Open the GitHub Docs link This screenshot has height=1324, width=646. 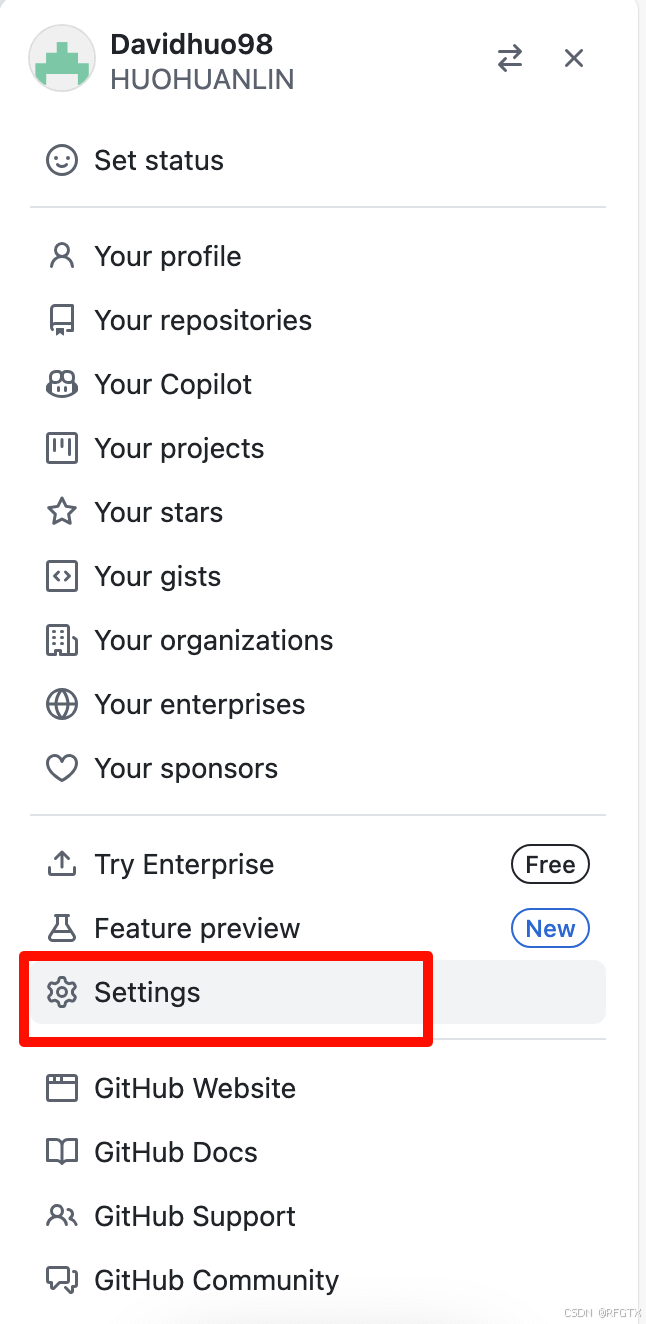click(175, 1153)
